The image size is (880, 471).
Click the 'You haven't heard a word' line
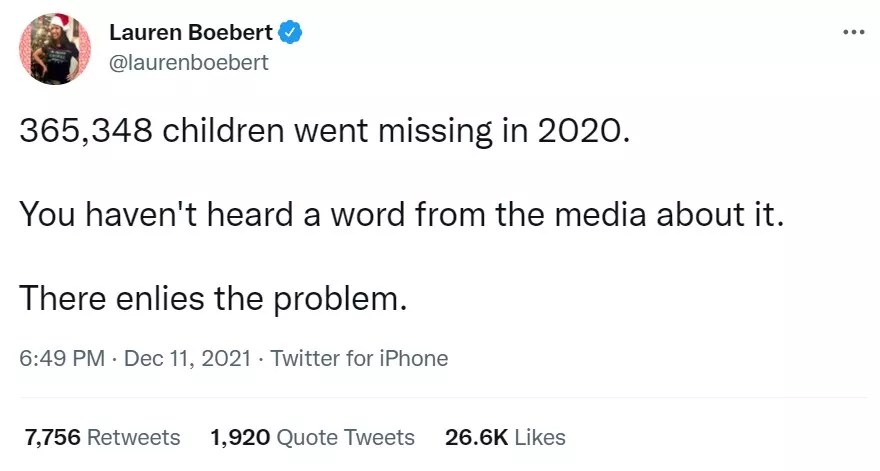point(398,214)
